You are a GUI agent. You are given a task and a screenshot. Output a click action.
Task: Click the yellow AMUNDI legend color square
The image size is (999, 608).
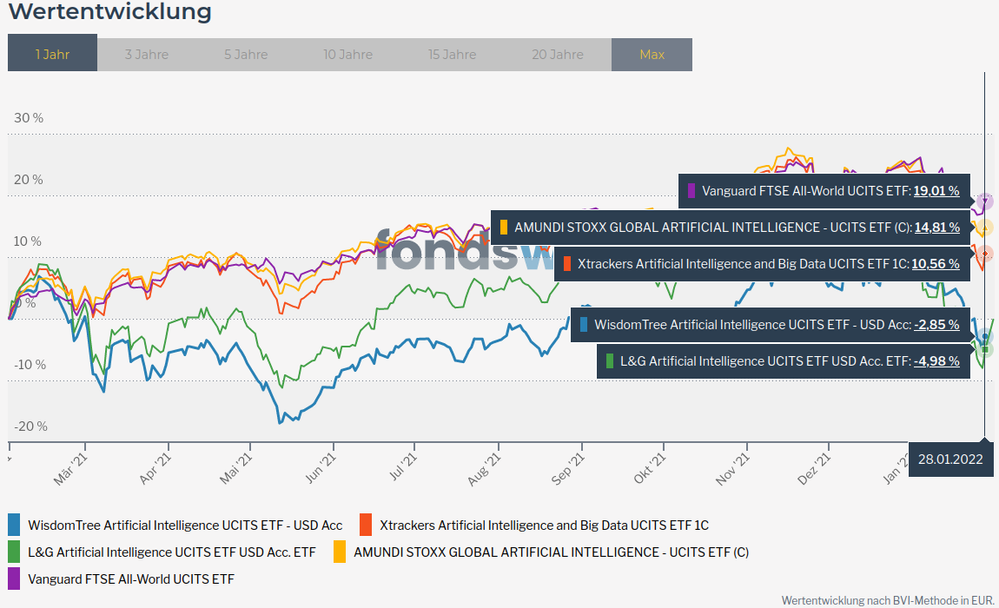click(x=339, y=551)
